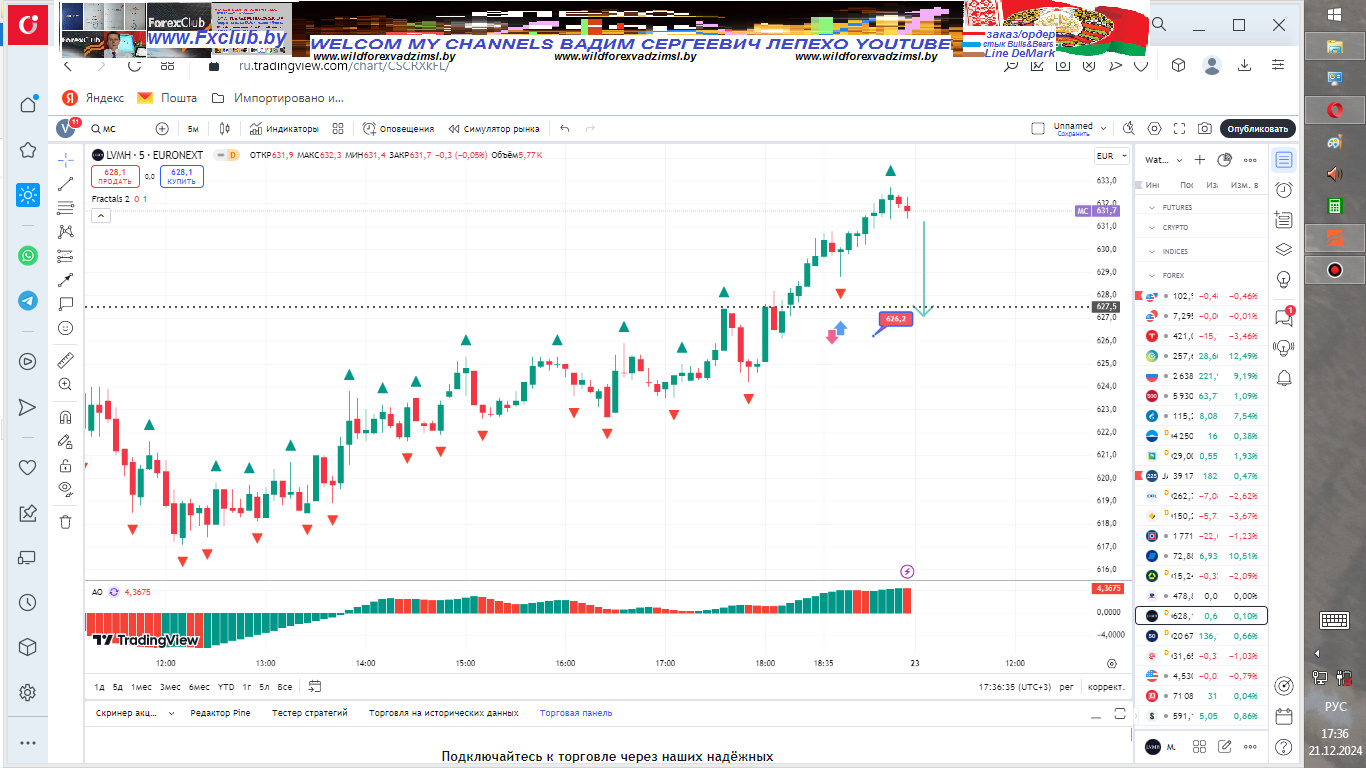Open quick search lightning tool
This screenshot has width=1366, height=768.
[1129, 129]
